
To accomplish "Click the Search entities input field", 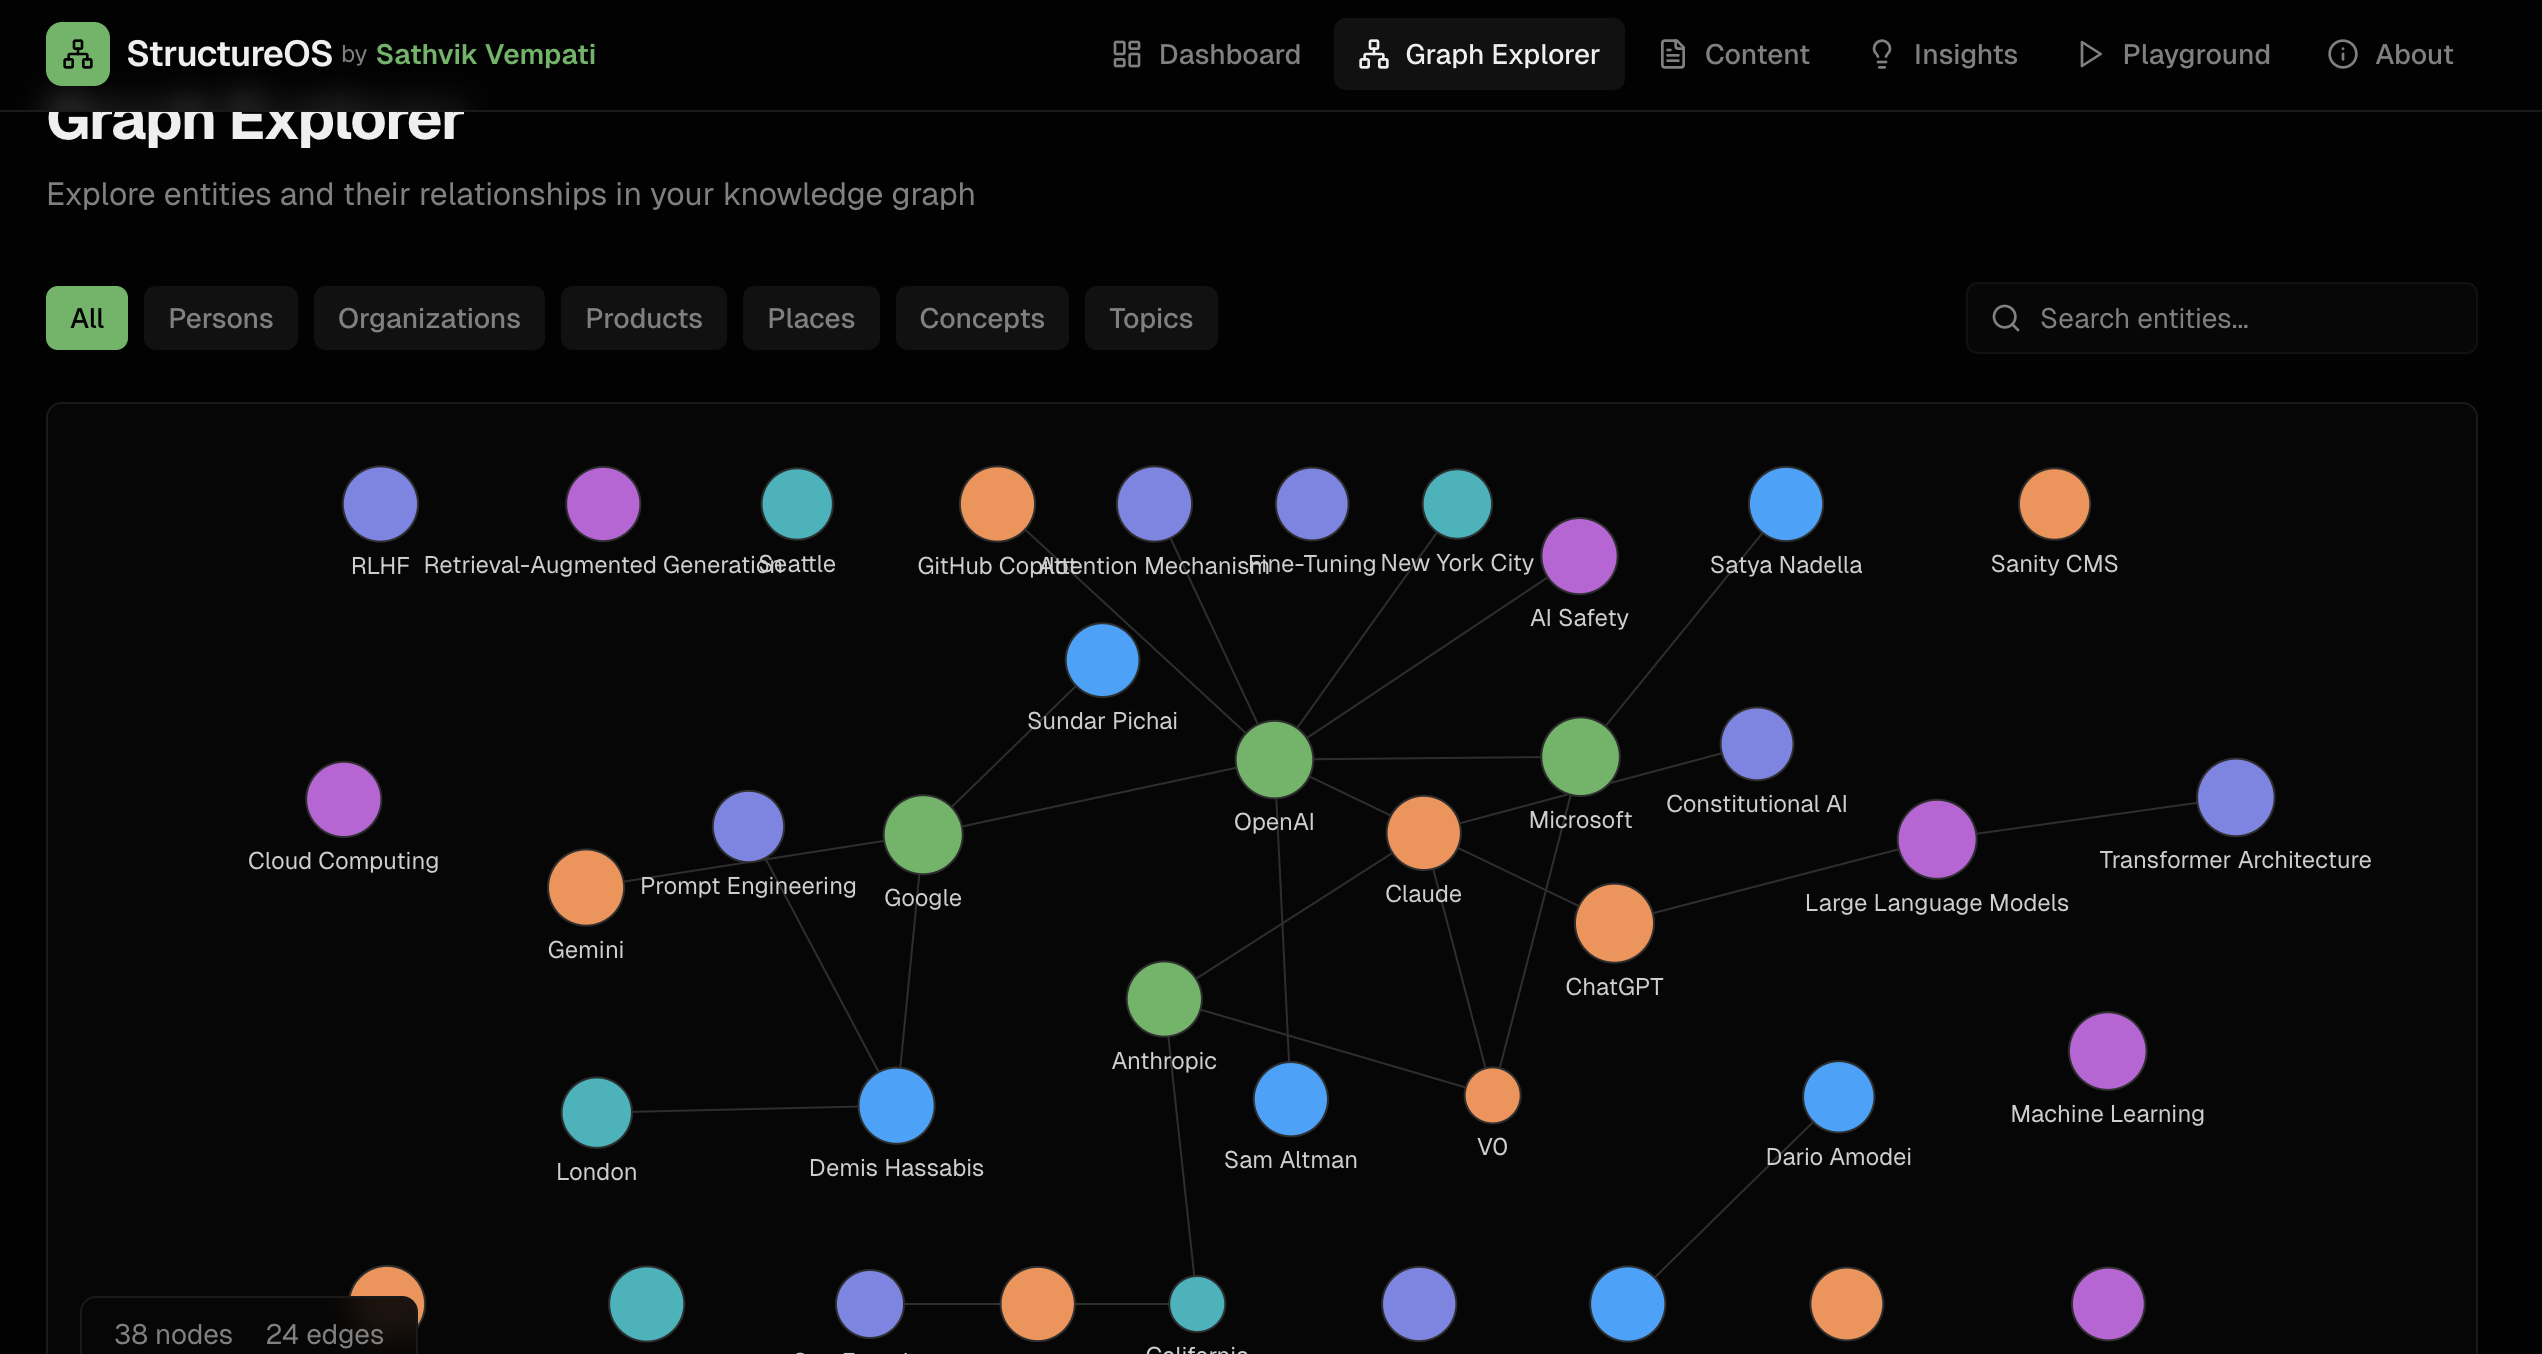I will tap(2240, 318).
